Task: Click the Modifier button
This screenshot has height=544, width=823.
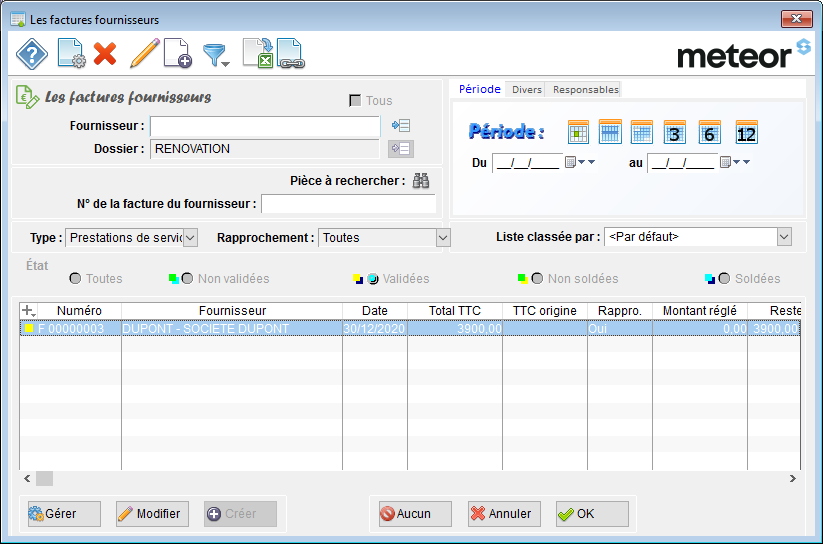Action: pos(152,514)
